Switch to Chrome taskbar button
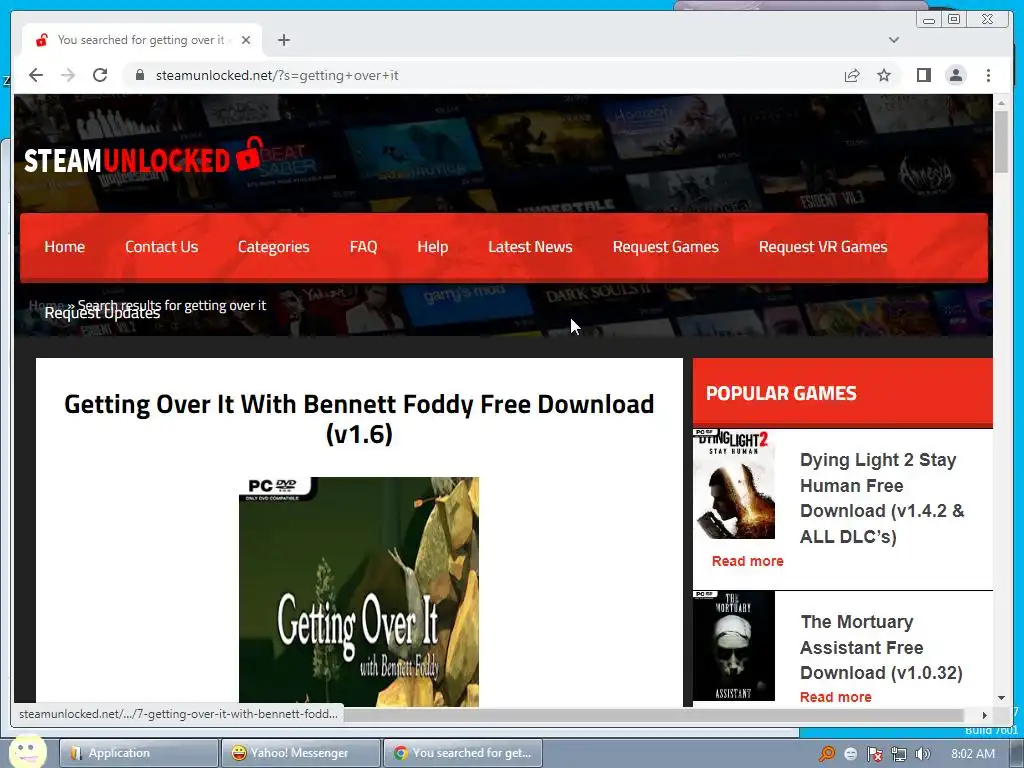 (x=462, y=753)
